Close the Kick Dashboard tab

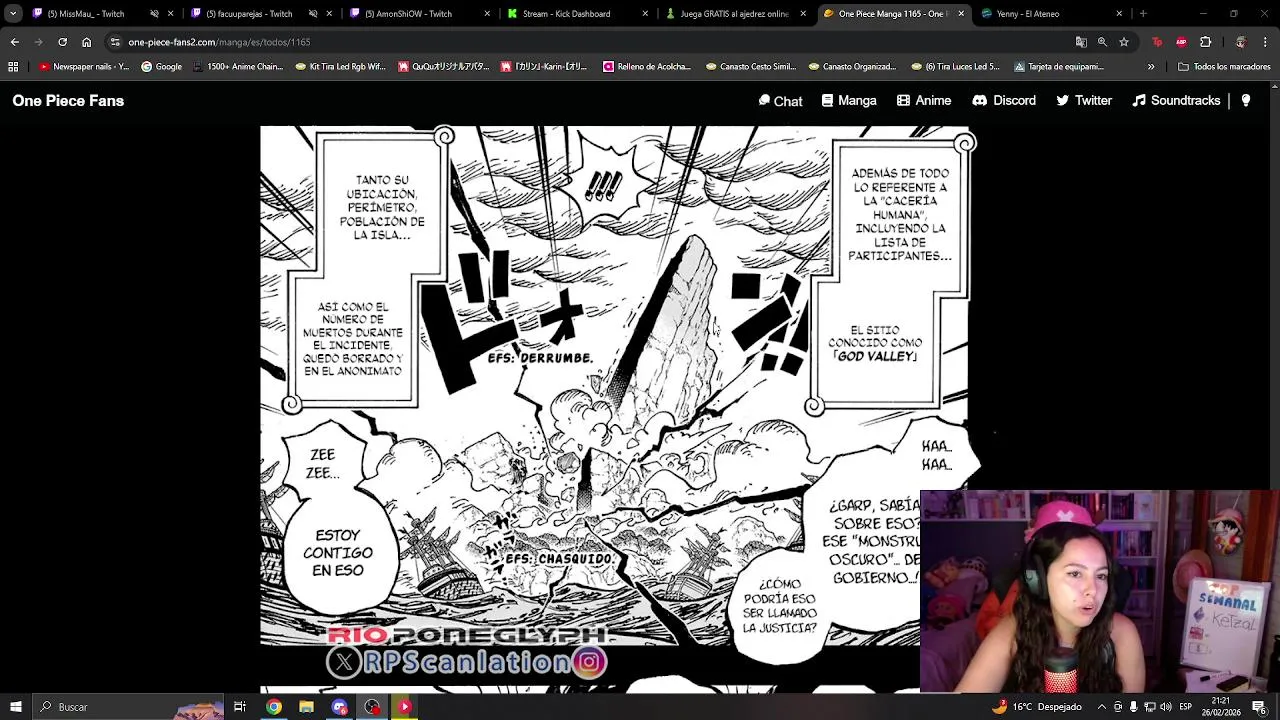(645, 14)
